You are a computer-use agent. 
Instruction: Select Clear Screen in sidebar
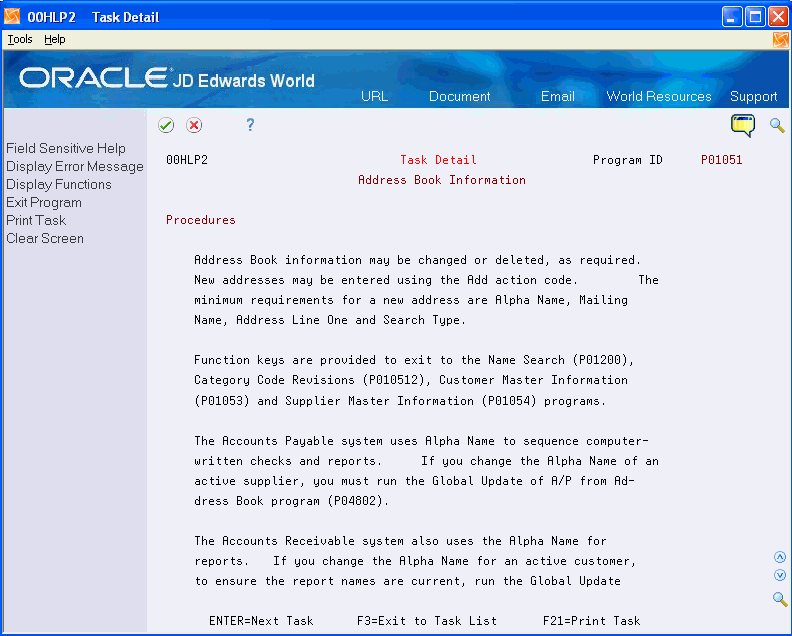[45, 238]
